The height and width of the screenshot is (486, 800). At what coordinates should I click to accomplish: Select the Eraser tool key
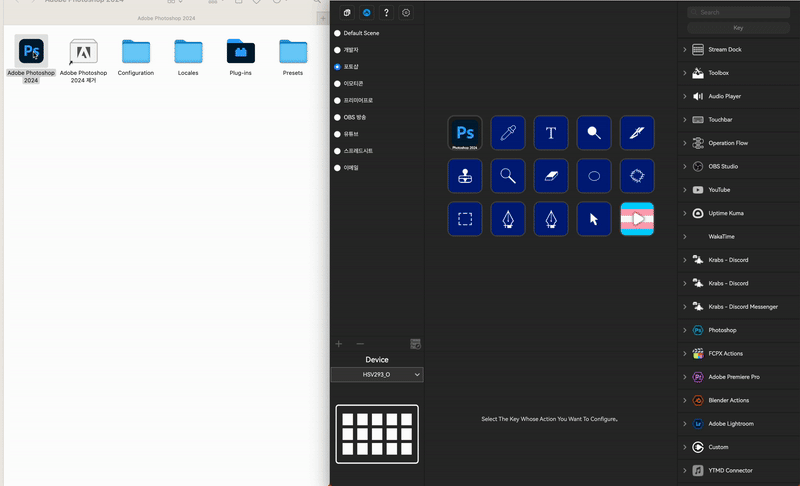point(551,176)
